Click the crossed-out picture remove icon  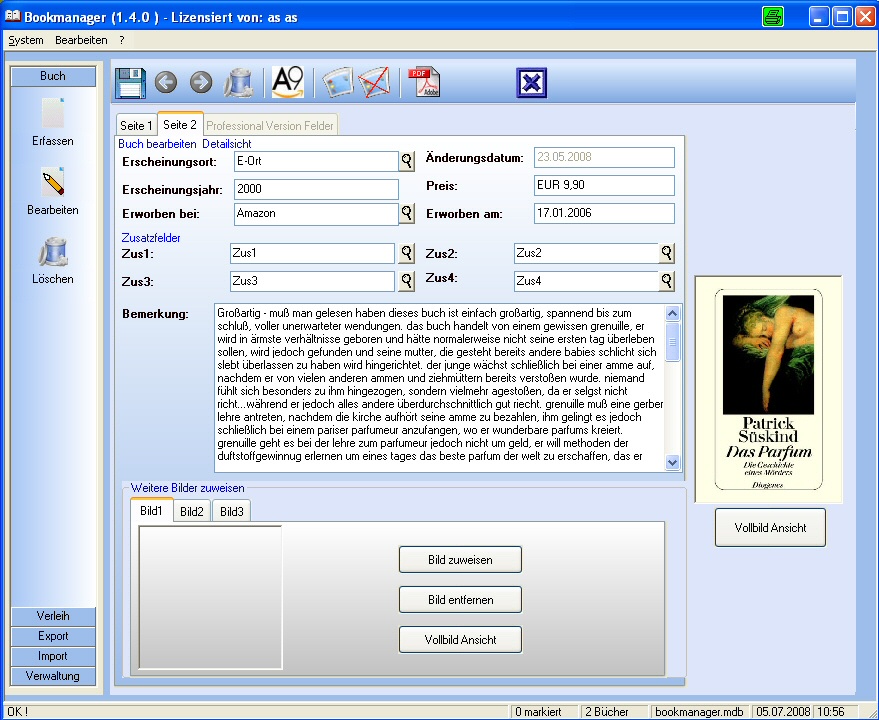coord(375,82)
